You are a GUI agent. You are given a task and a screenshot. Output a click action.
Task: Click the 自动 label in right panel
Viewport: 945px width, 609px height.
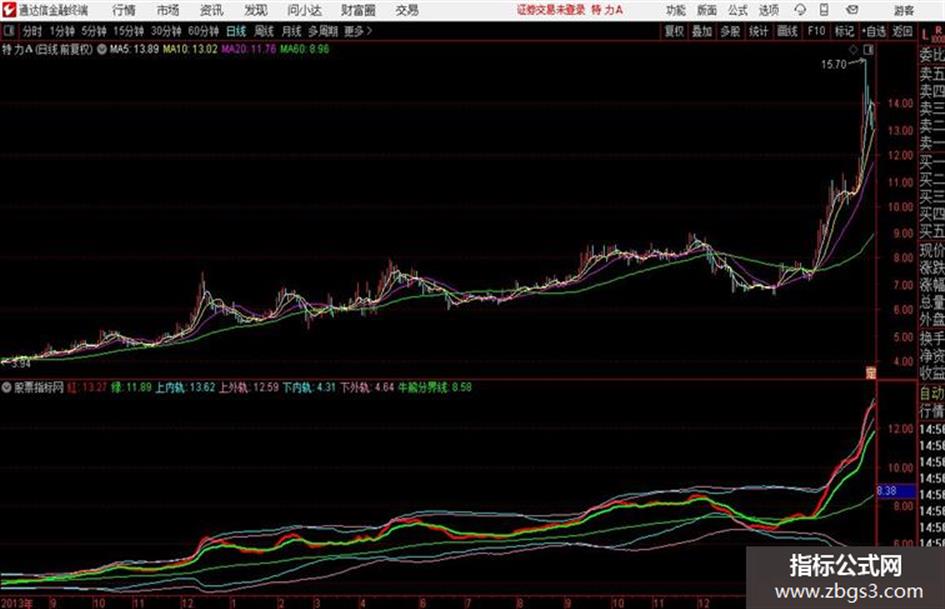(x=932, y=393)
